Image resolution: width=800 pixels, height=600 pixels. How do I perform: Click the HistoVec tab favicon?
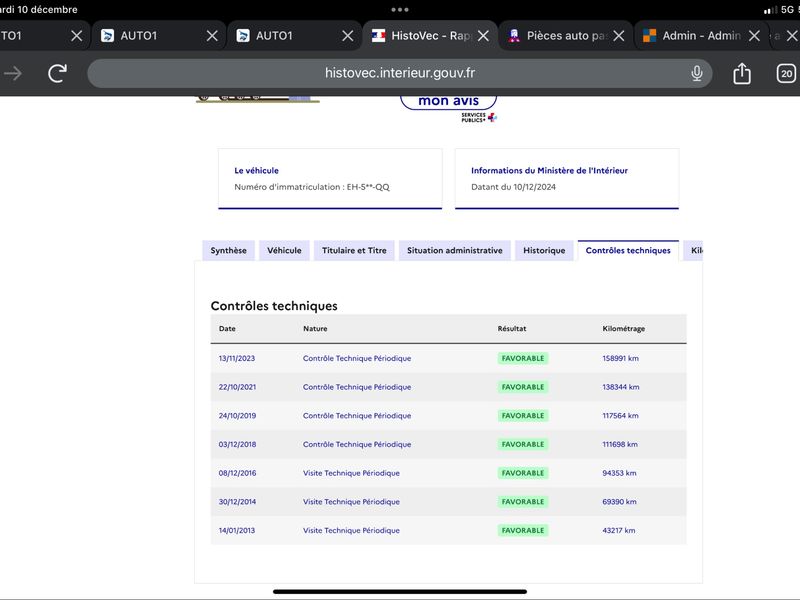pyautogui.click(x=379, y=36)
